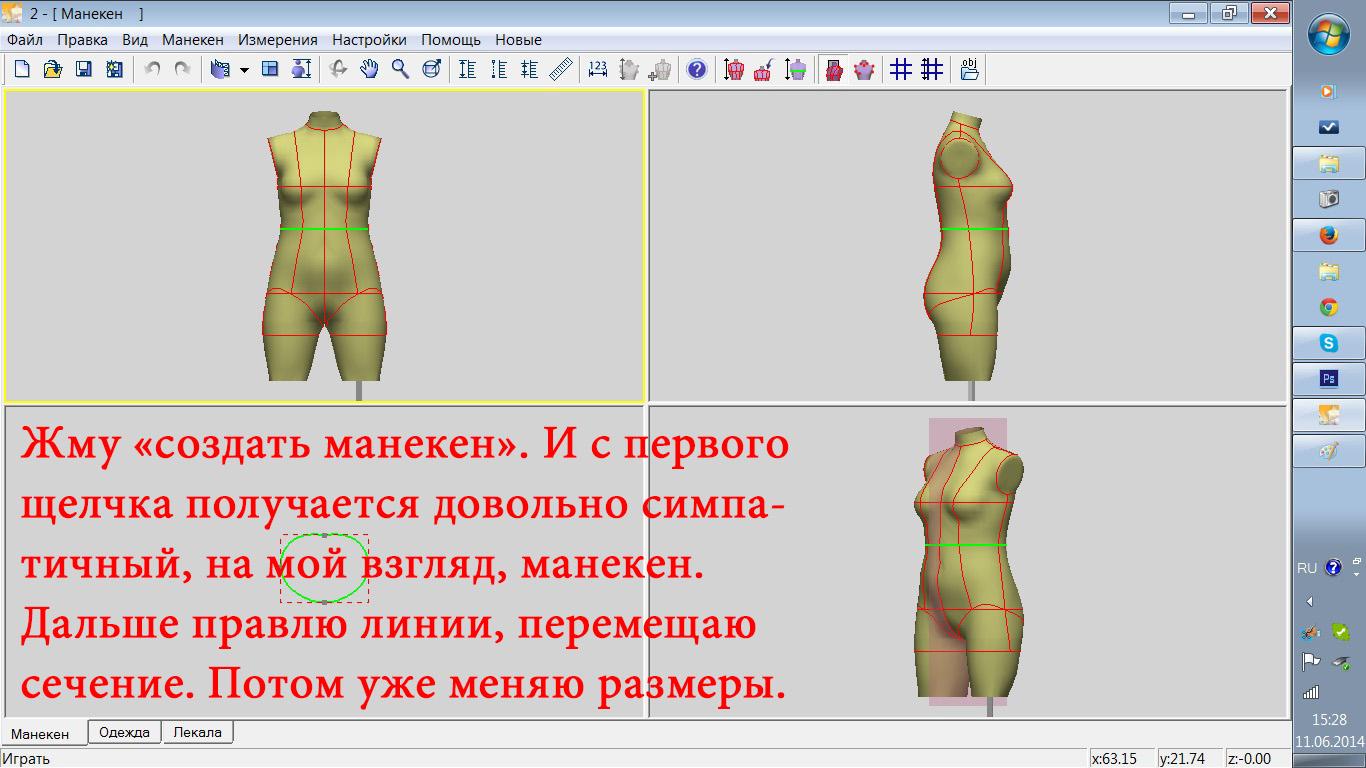Click the first vertical ruler measurement icon

467,69
